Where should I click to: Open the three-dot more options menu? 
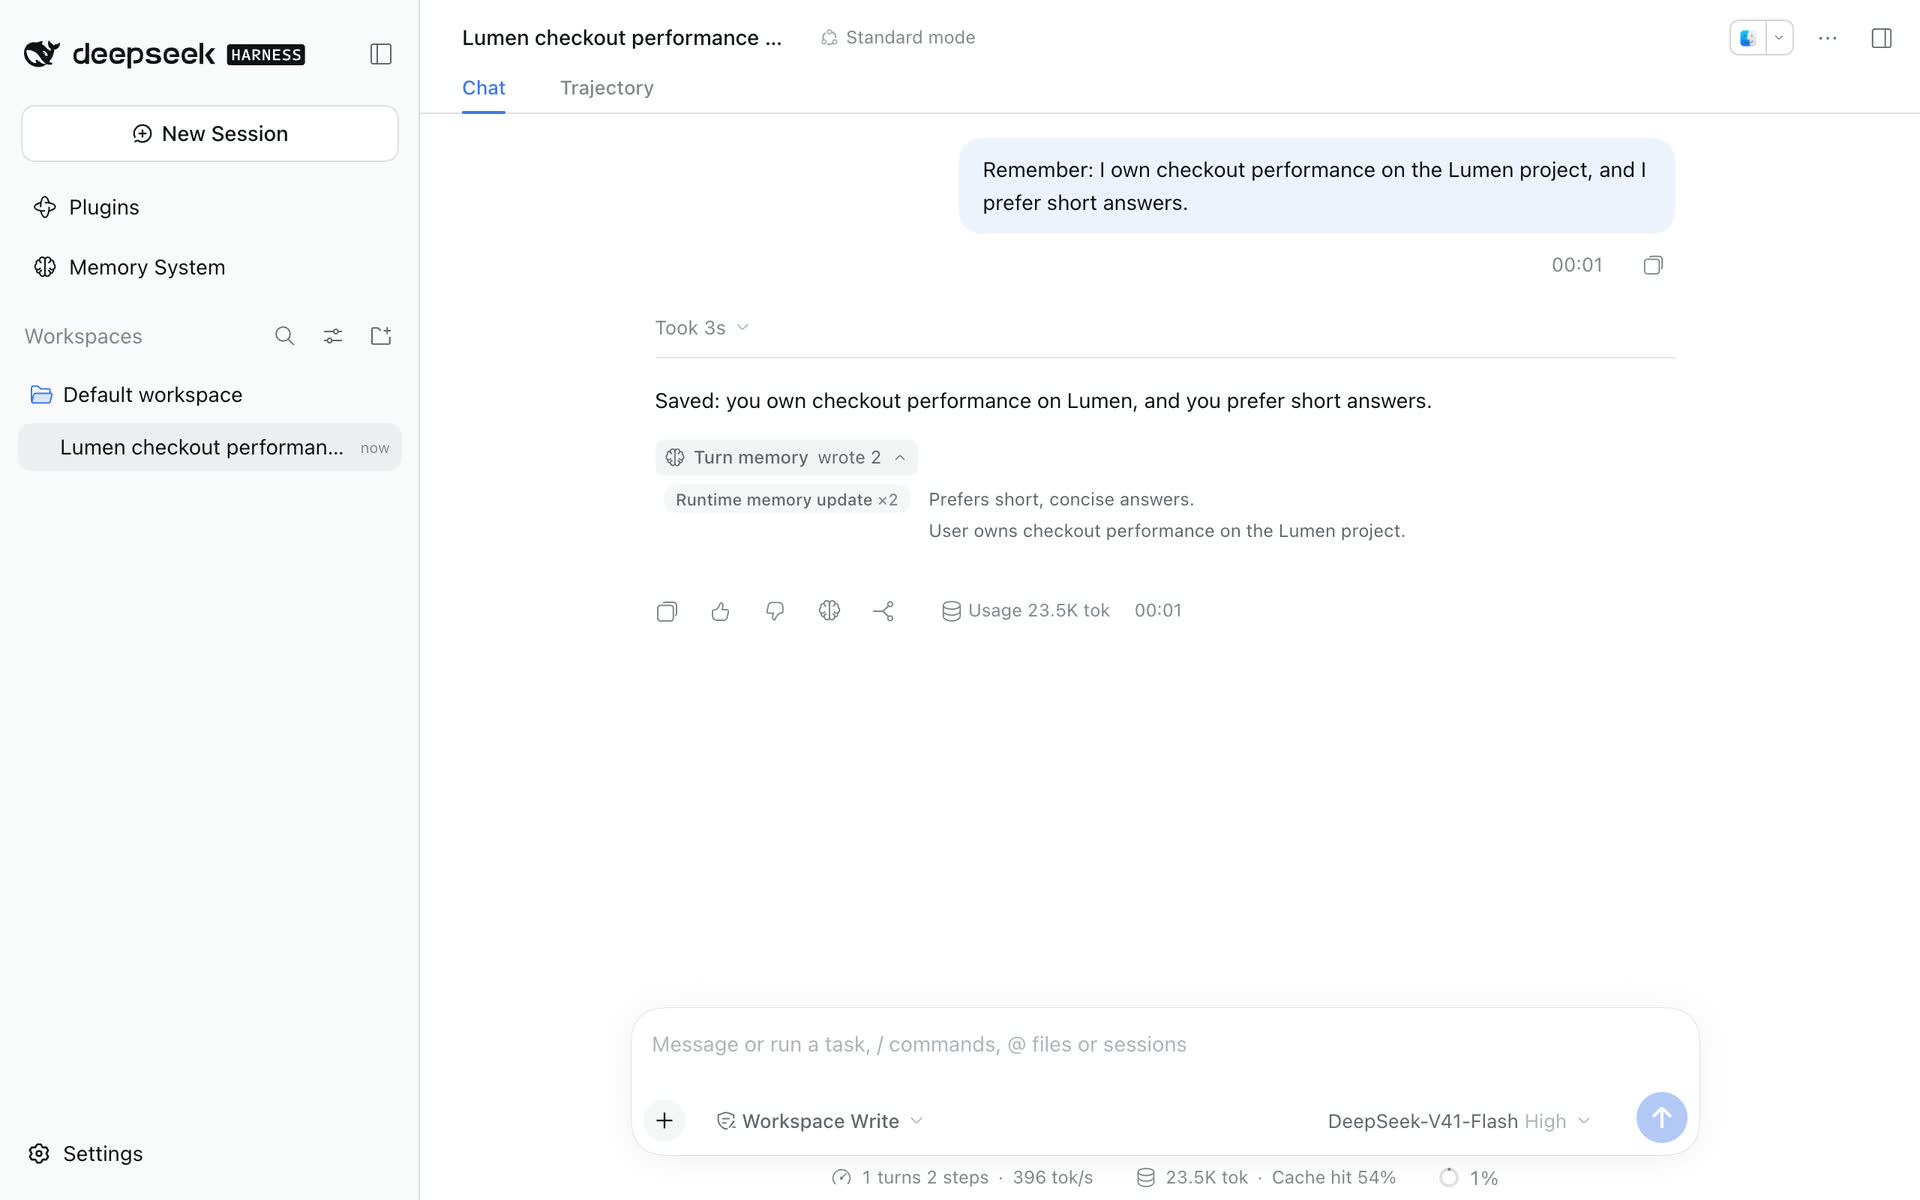pyautogui.click(x=1828, y=38)
